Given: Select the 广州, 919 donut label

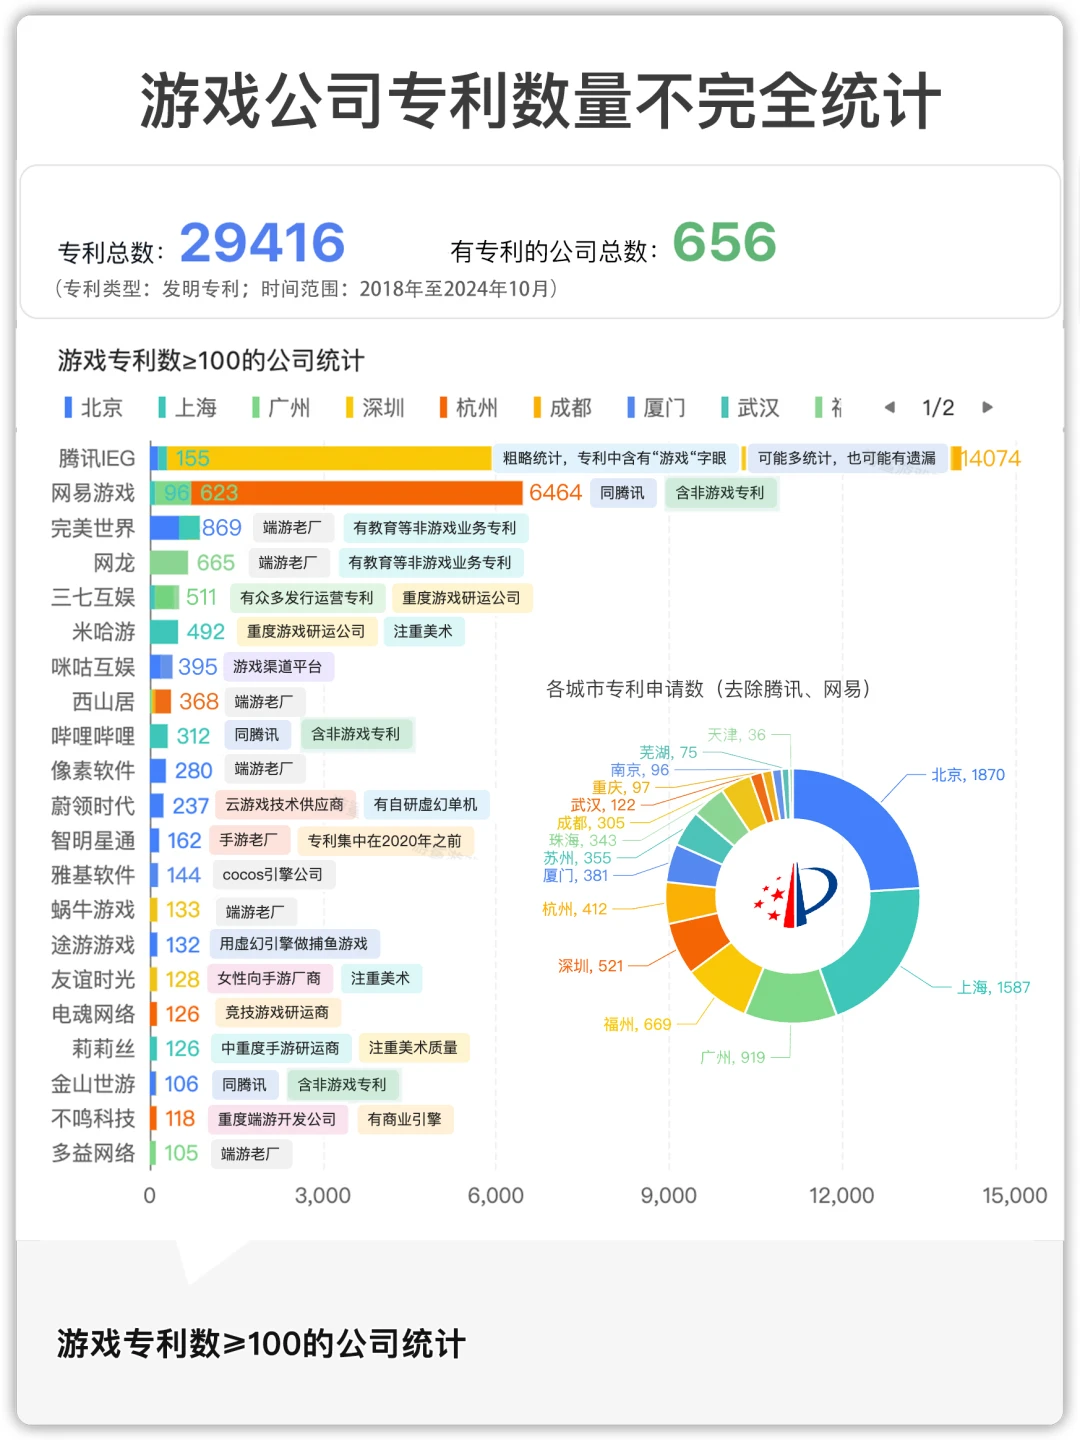Looking at the screenshot, I should click(733, 1057).
